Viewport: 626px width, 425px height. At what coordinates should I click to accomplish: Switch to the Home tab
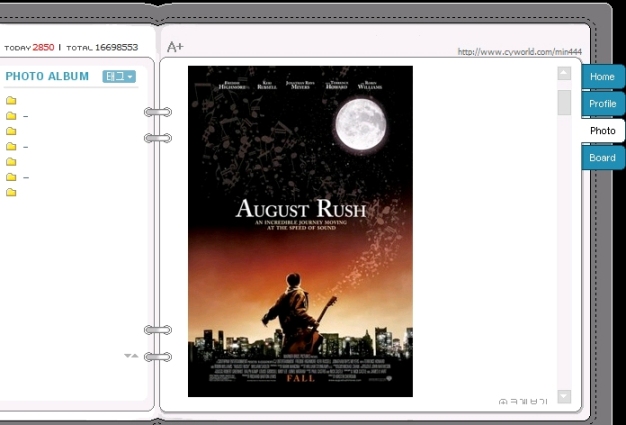click(x=602, y=77)
